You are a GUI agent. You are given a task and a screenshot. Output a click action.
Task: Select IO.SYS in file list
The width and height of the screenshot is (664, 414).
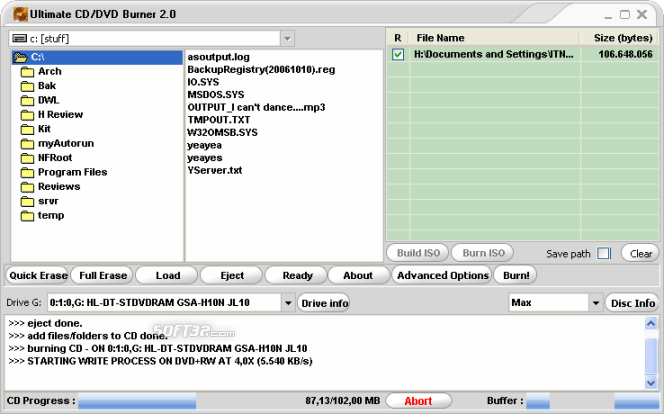[x=203, y=82]
